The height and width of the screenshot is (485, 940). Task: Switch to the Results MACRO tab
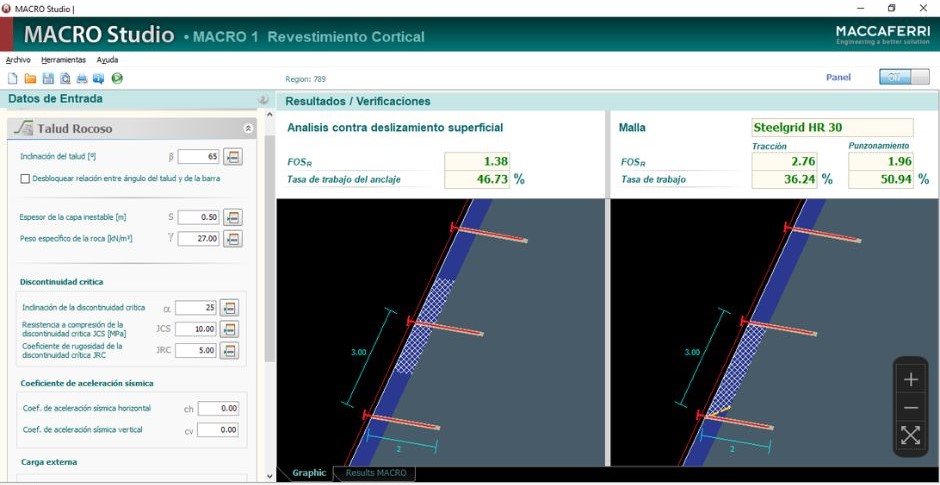tap(375, 473)
